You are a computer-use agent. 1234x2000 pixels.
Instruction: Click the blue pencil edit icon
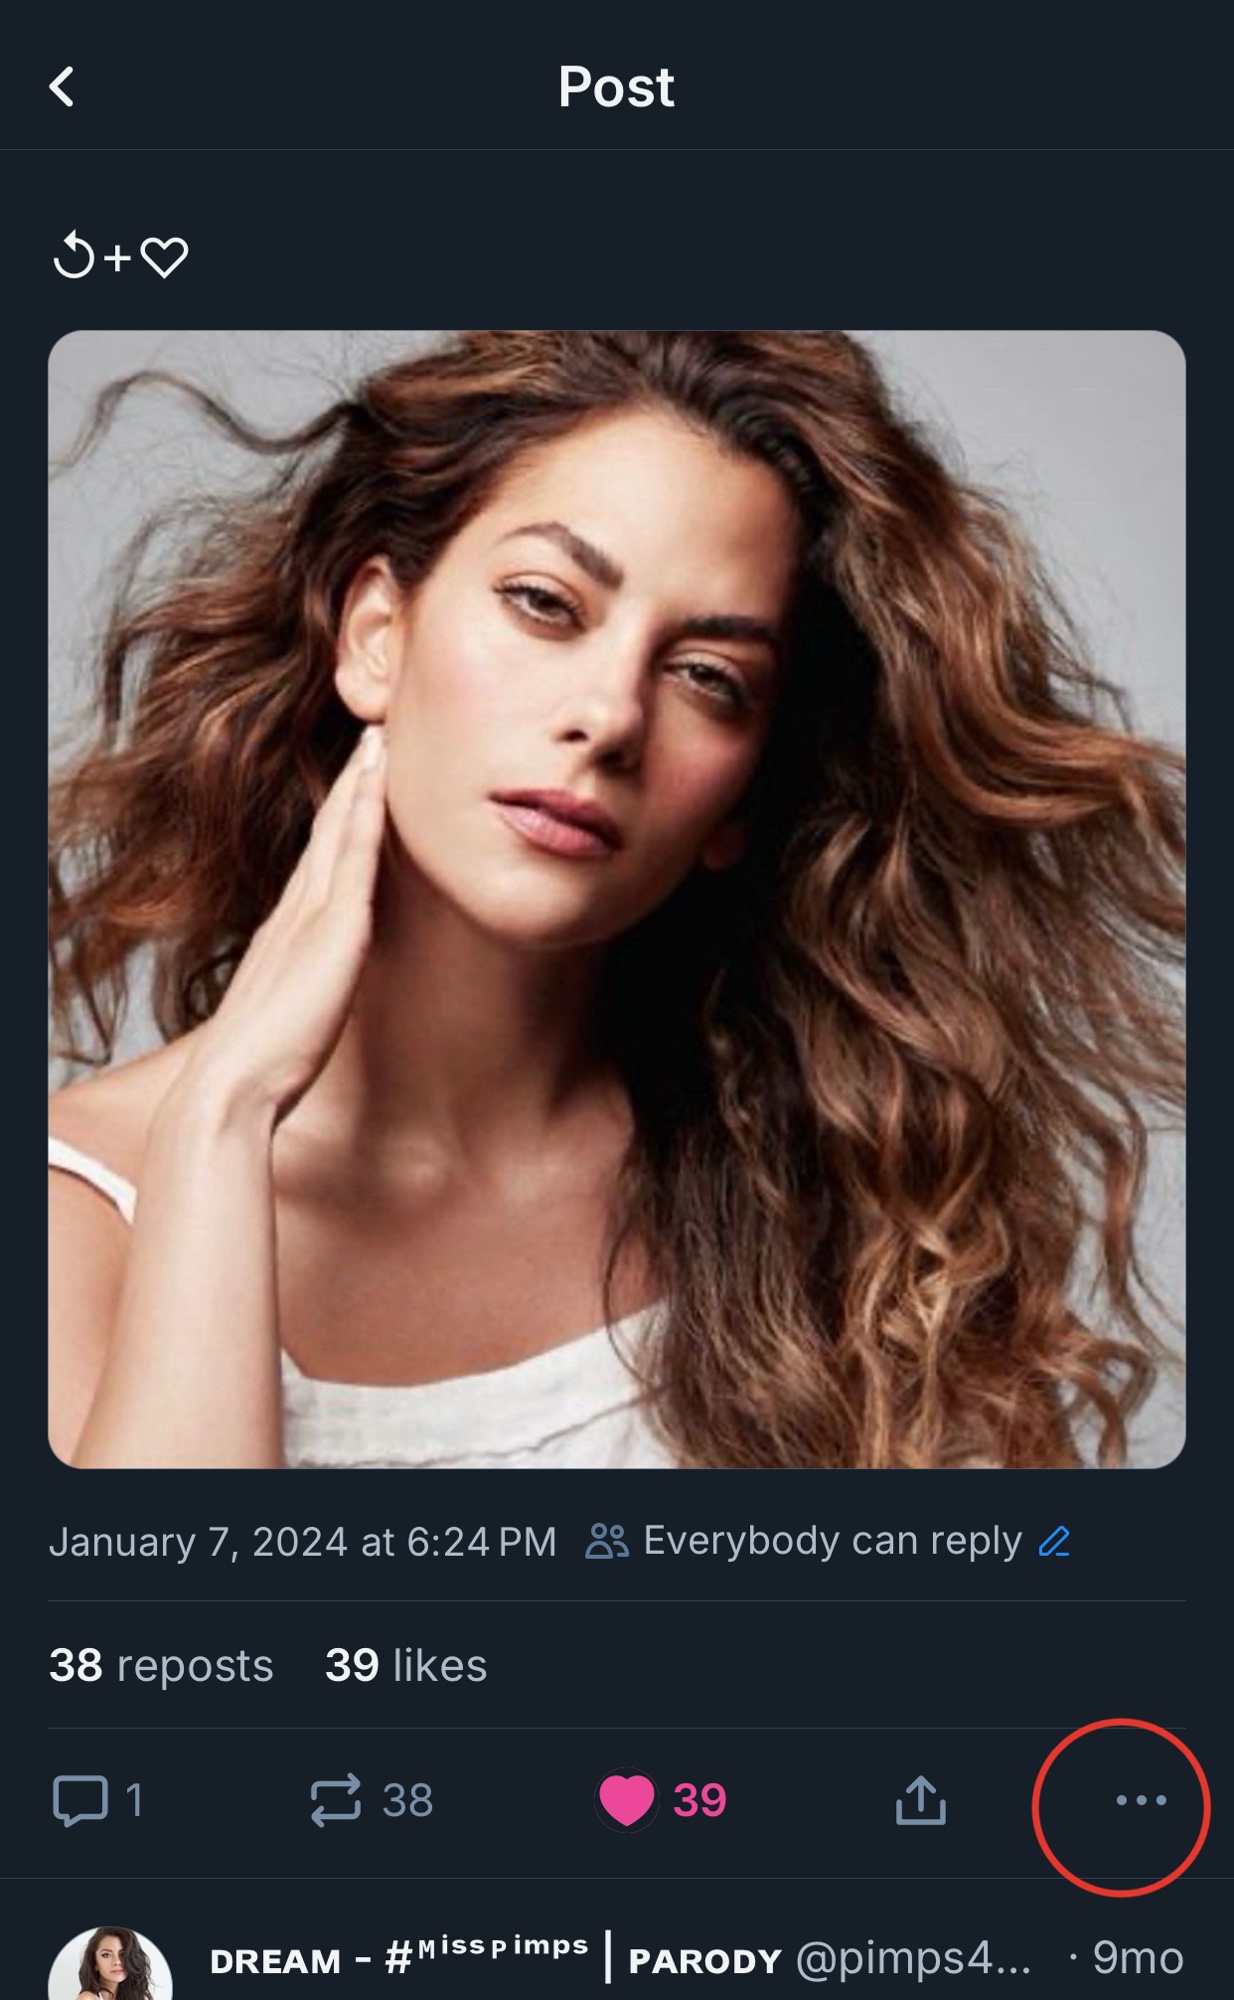pyautogui.click(x=1054, y=1542)
